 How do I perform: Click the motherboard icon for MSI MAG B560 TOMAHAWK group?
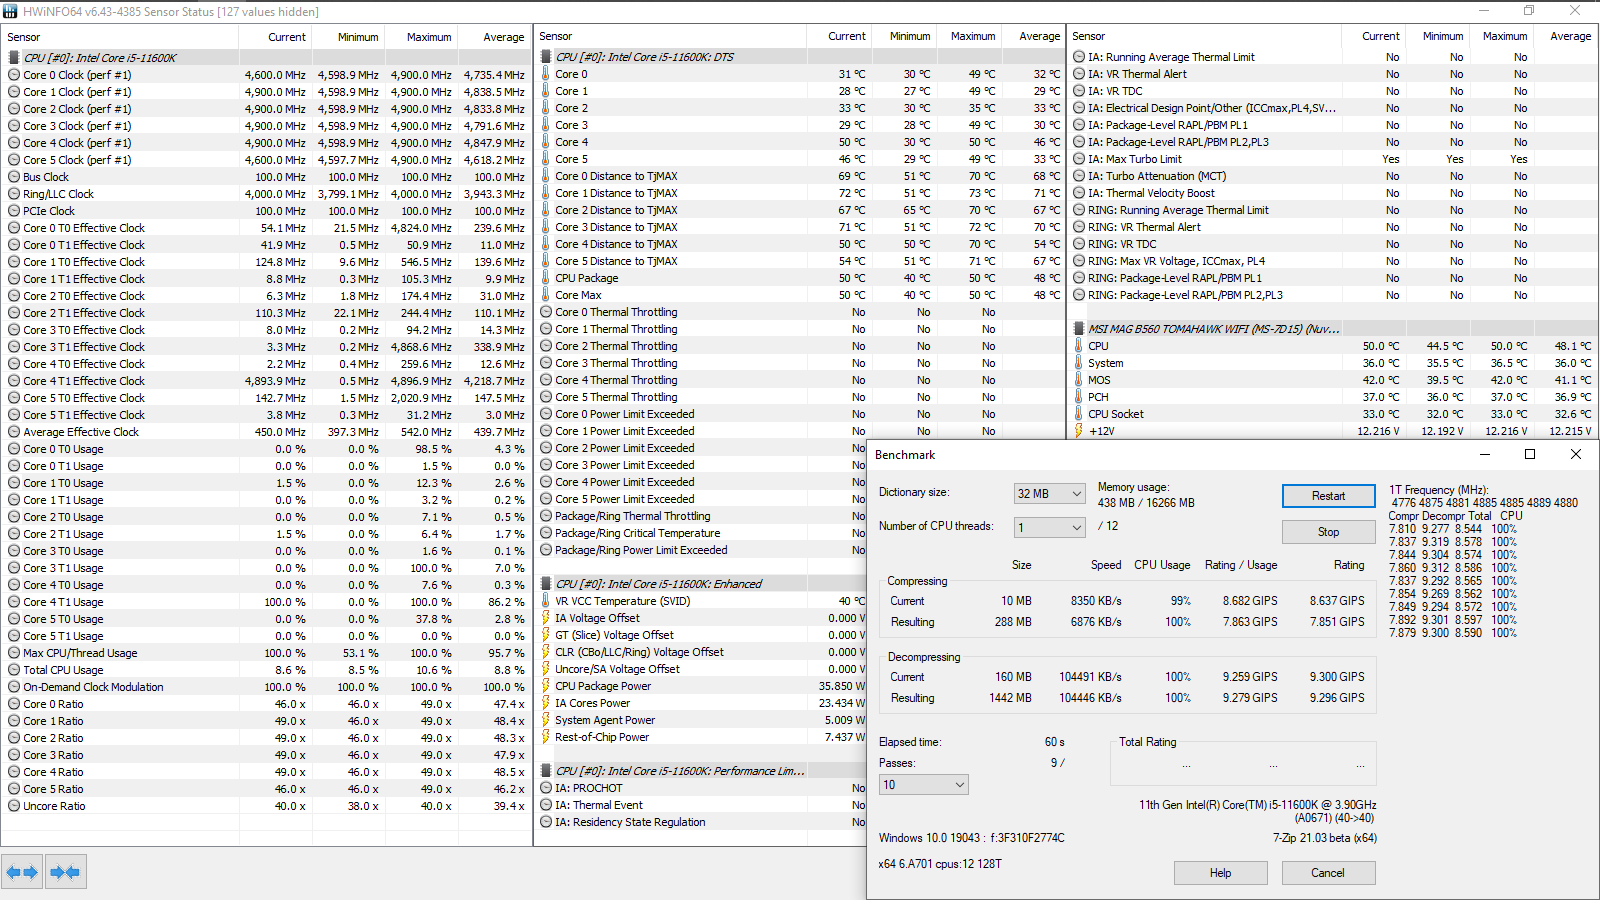pyautogui.click(x=1079, y=329)
